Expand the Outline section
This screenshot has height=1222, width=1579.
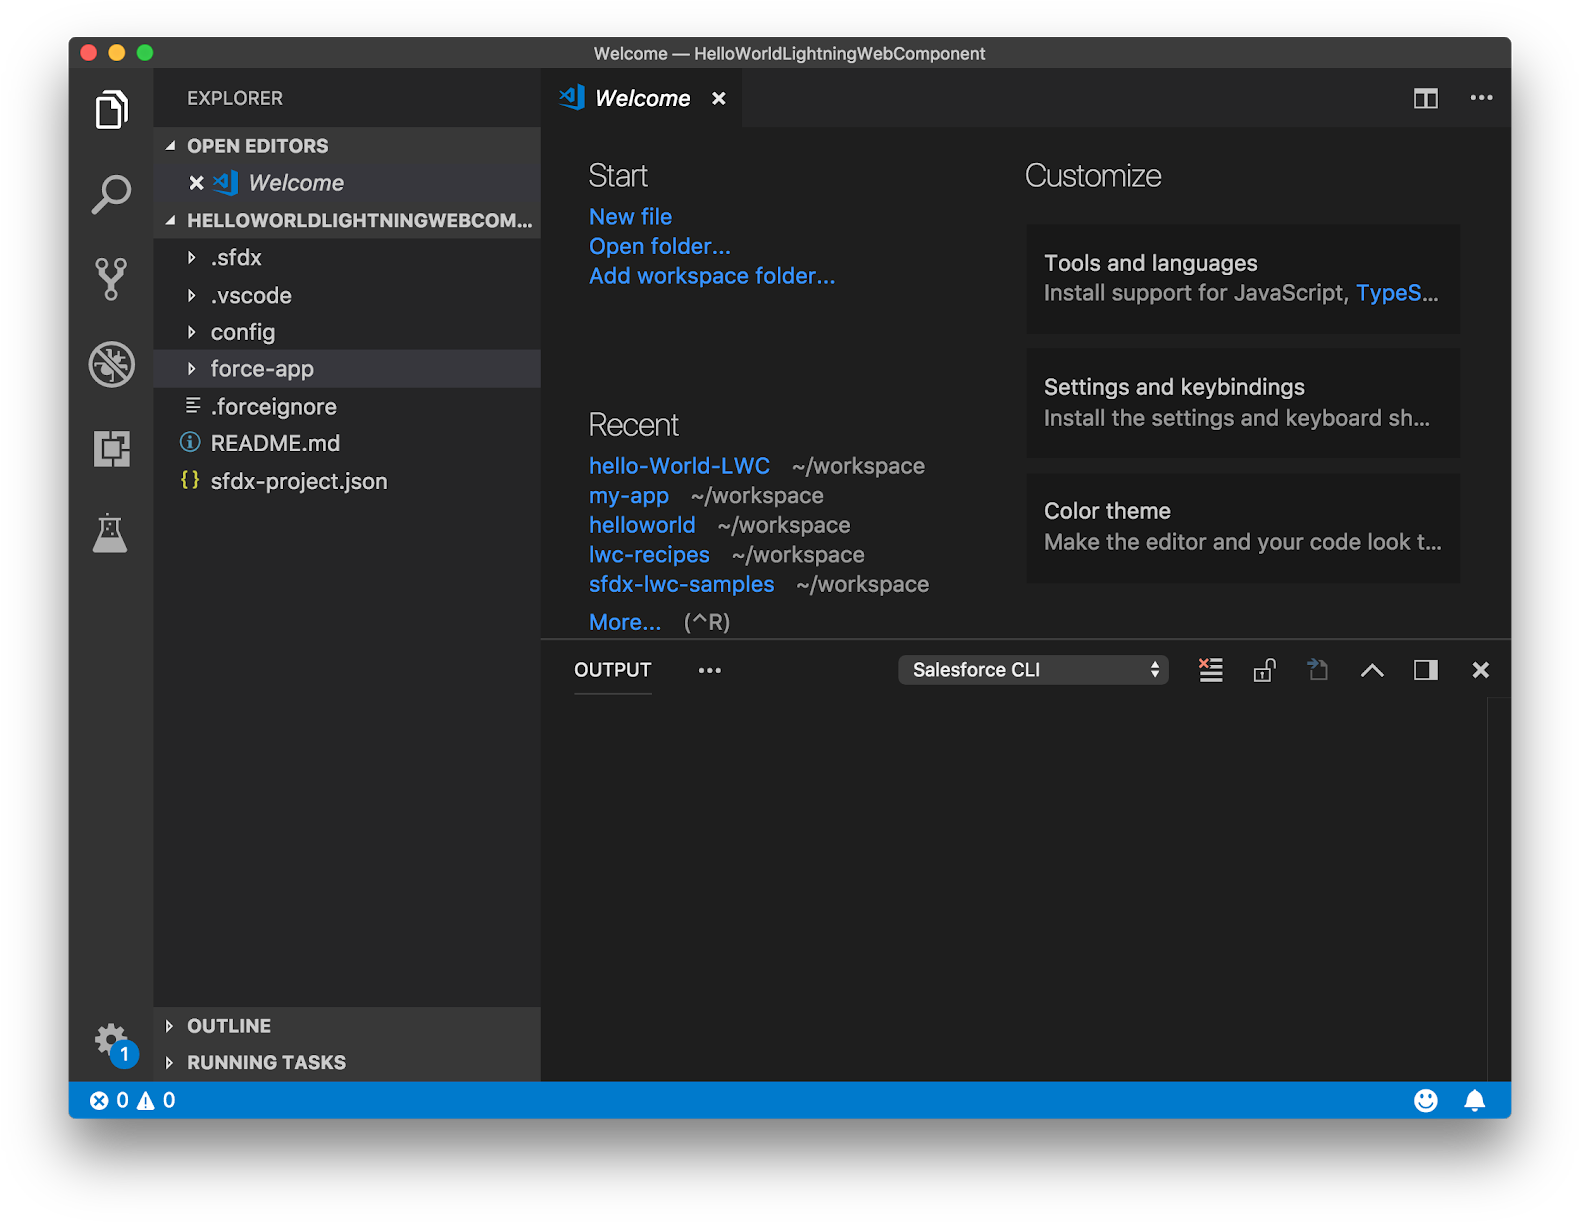pos(347,1026)
